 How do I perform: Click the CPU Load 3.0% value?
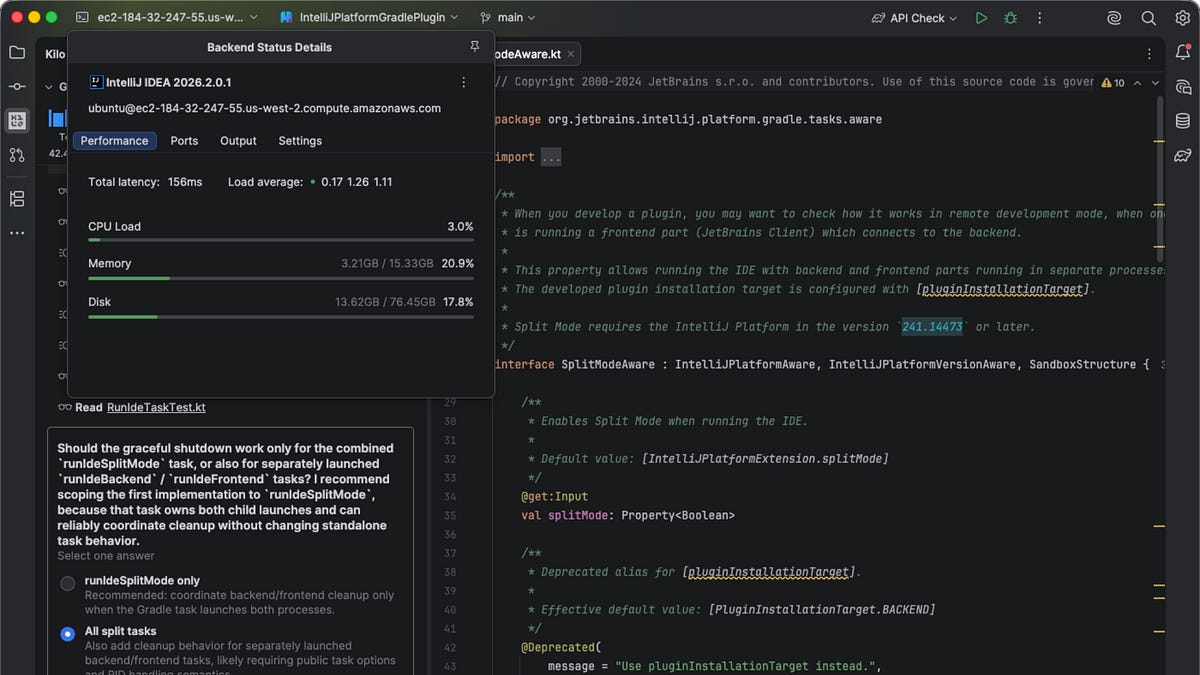click(x=460, y=226)
